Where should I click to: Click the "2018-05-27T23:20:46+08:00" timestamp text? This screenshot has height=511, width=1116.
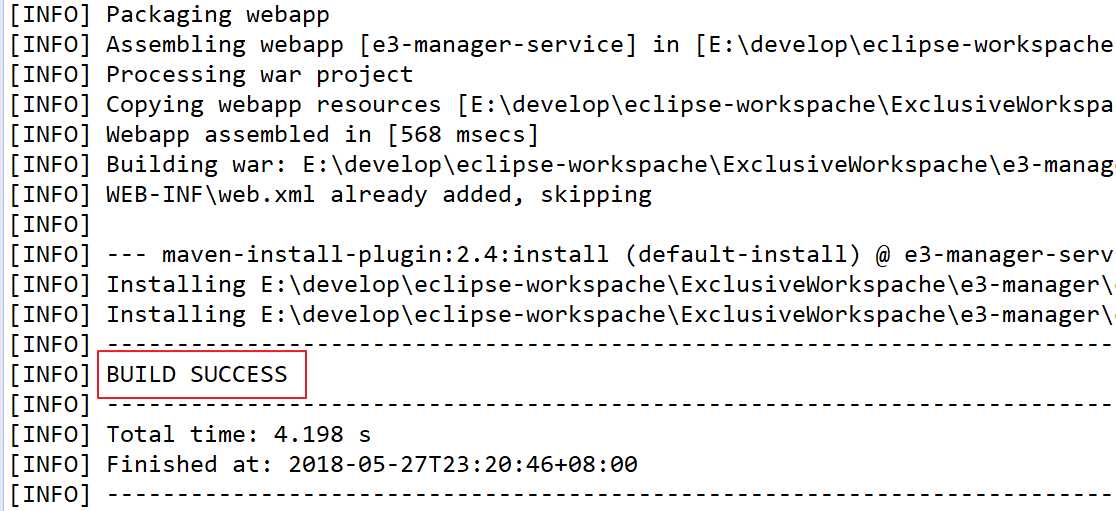click(463, 464)
